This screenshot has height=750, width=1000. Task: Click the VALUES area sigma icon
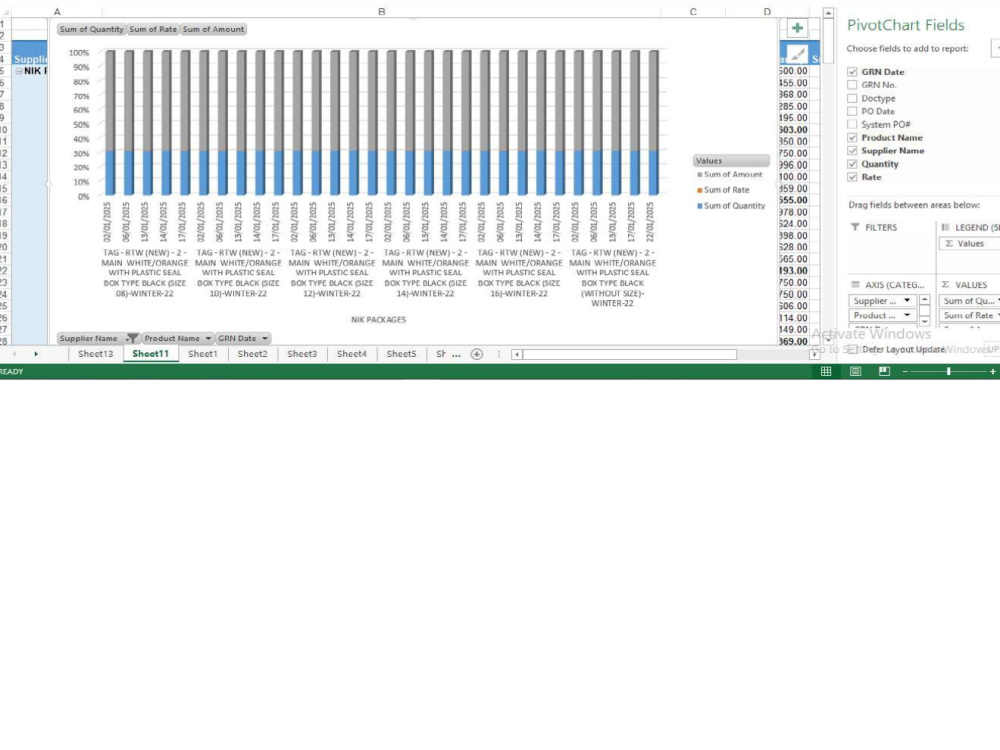click(945, 284)
